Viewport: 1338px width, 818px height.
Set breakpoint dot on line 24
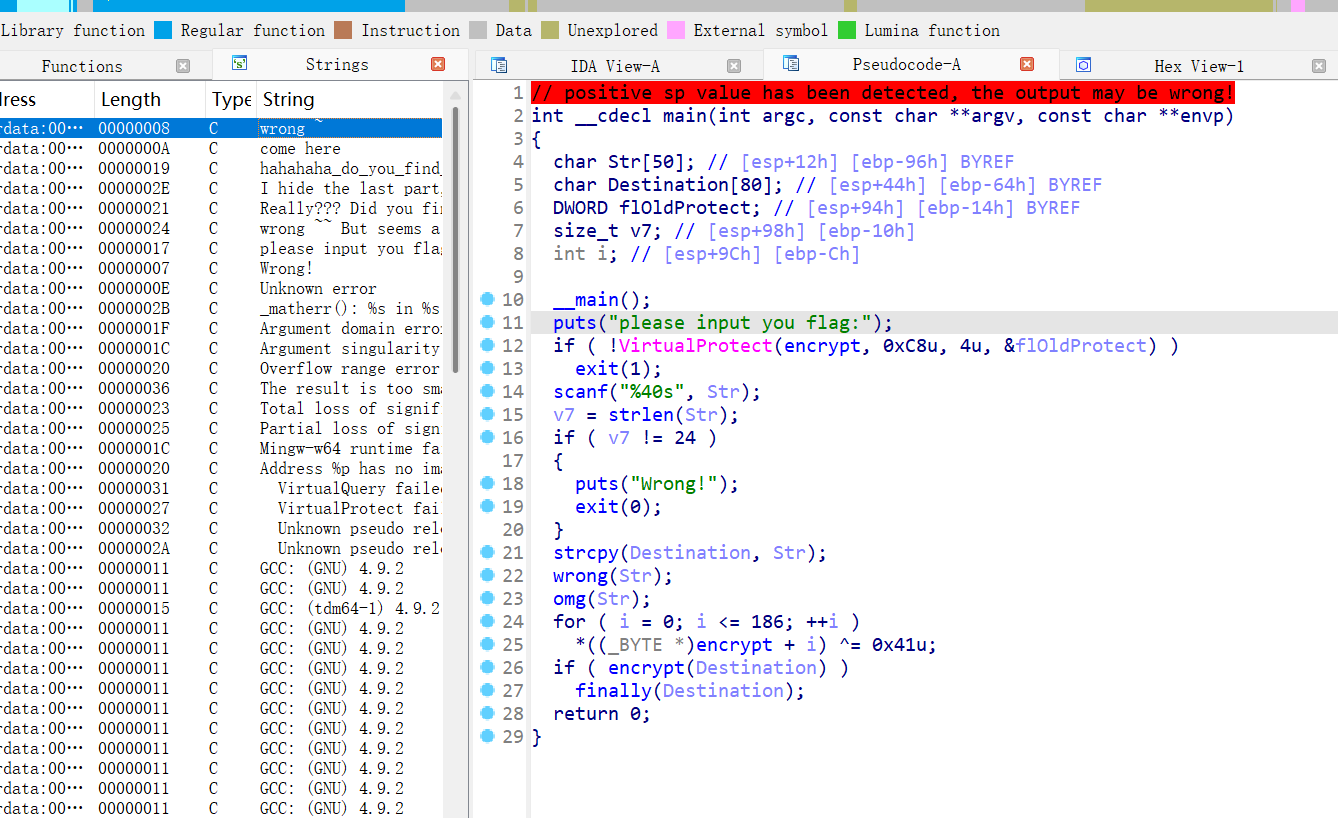[487, 621]
